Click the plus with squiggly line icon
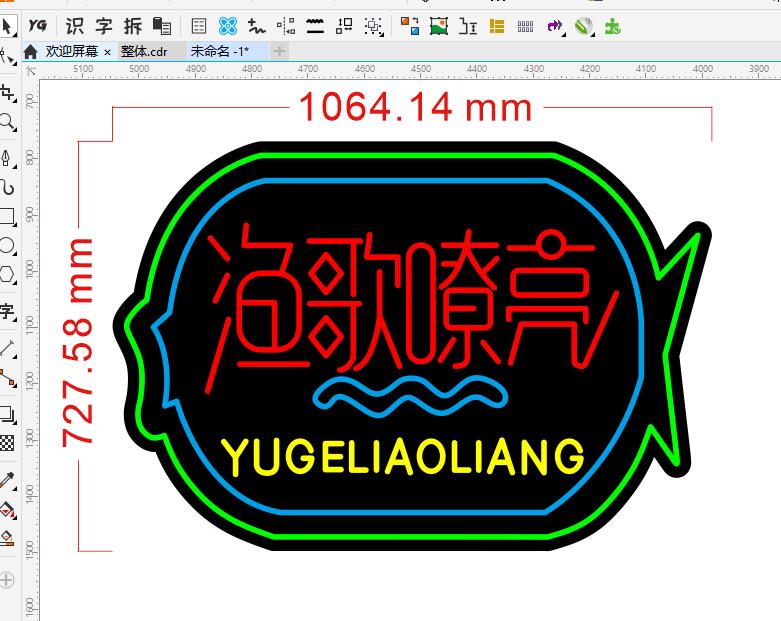Screen dimensions: 781x621 coord(257,26)
